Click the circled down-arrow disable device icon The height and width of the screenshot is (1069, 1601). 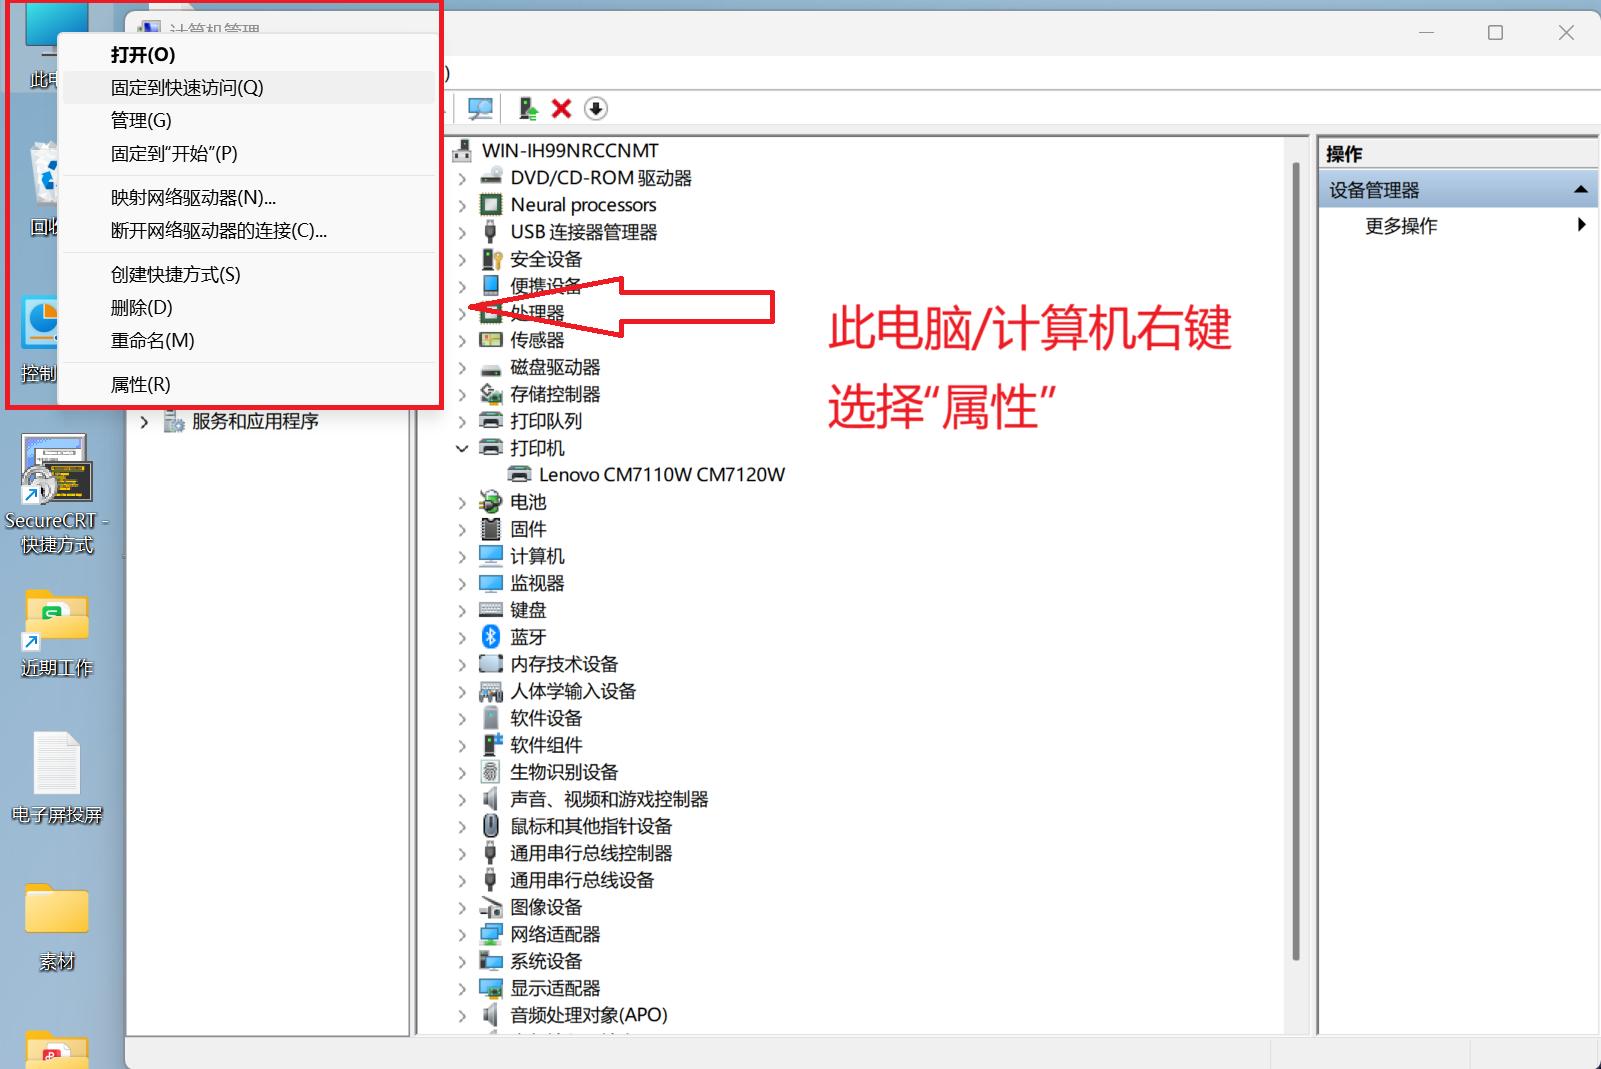tap(596, 108)
